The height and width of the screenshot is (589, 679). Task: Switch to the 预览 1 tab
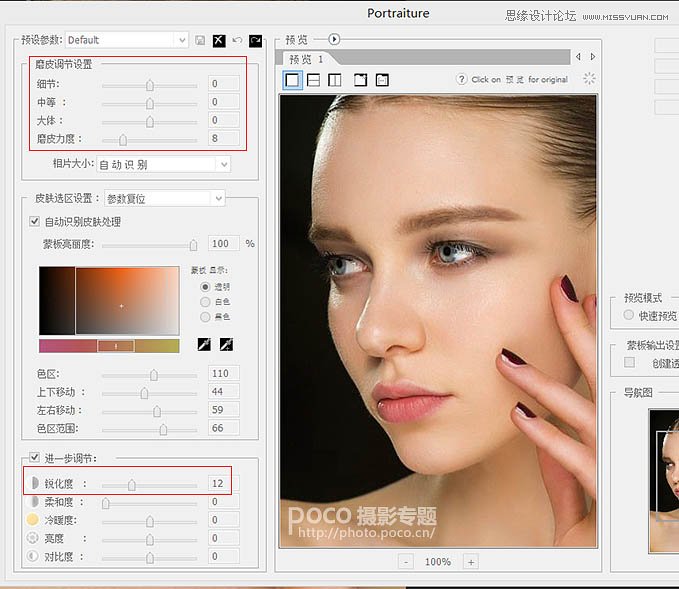pyautogui.click(x=306, y=60)
